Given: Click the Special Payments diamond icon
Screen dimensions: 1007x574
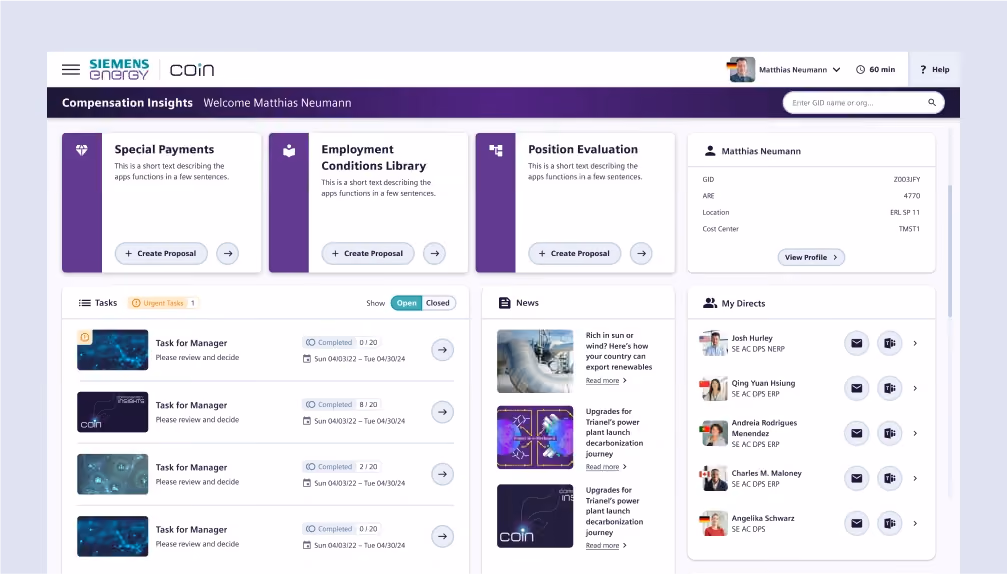Looking at the screenshot, I should coord(82,150).
